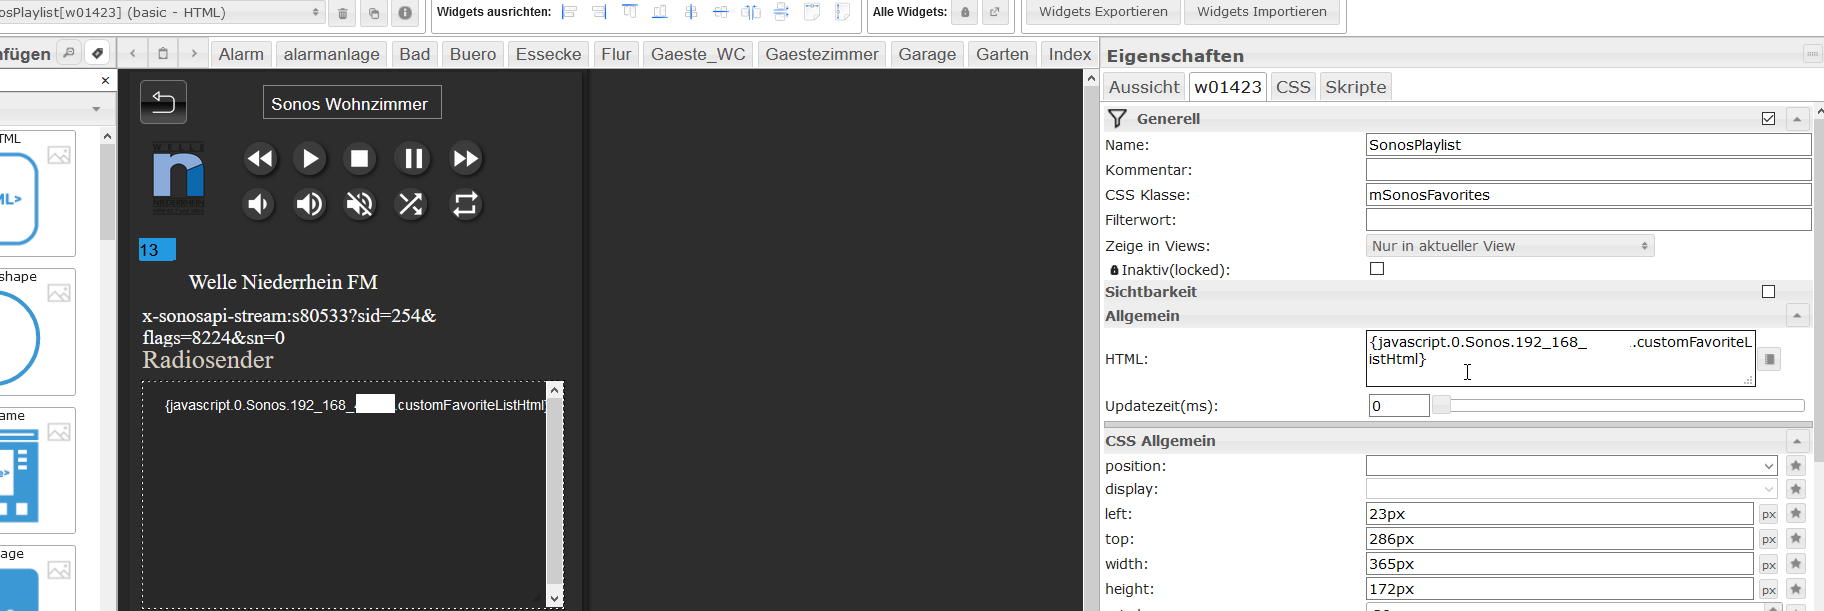1824x611 pixels.
Task: Click Widgets Exportieren button
Action: [1103, 12]
